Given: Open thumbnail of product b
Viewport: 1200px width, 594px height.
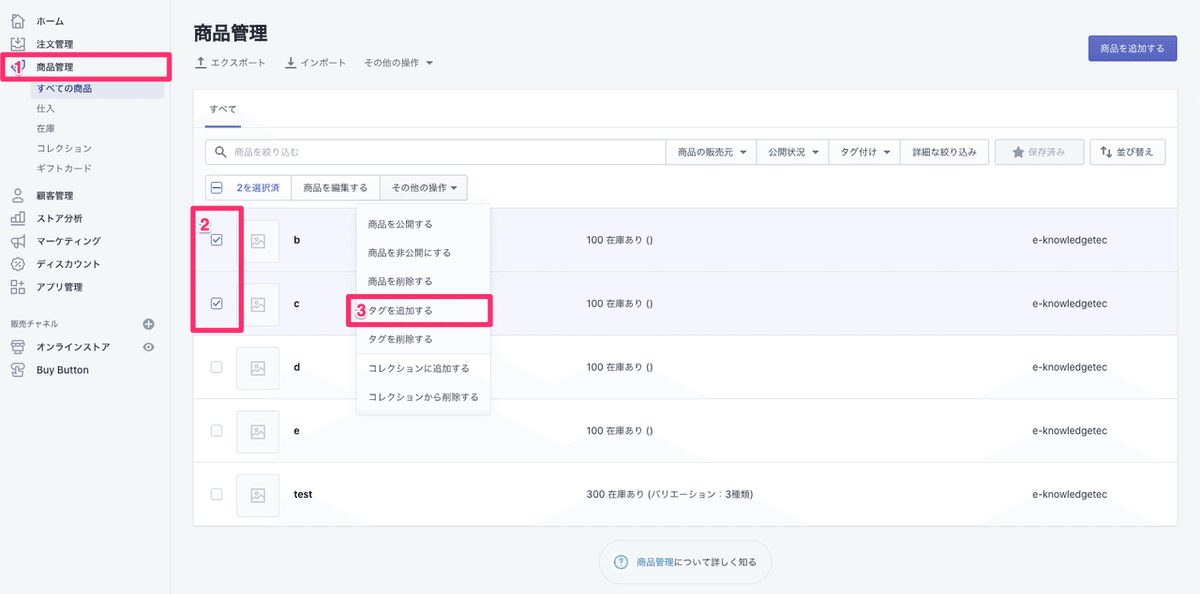Looking at the screenshot, I should click(258, 240).
